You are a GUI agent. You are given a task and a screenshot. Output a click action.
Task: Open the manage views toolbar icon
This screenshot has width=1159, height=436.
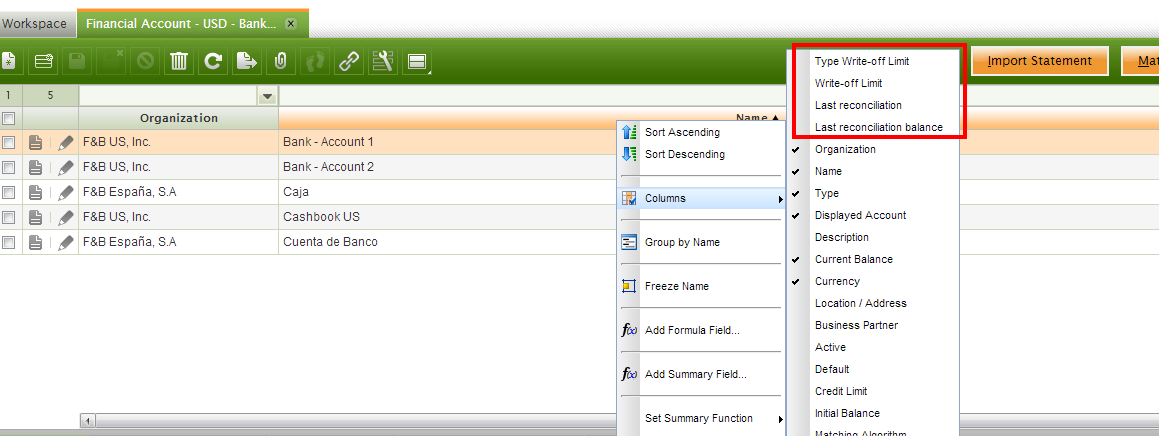[x=417, y=62]
